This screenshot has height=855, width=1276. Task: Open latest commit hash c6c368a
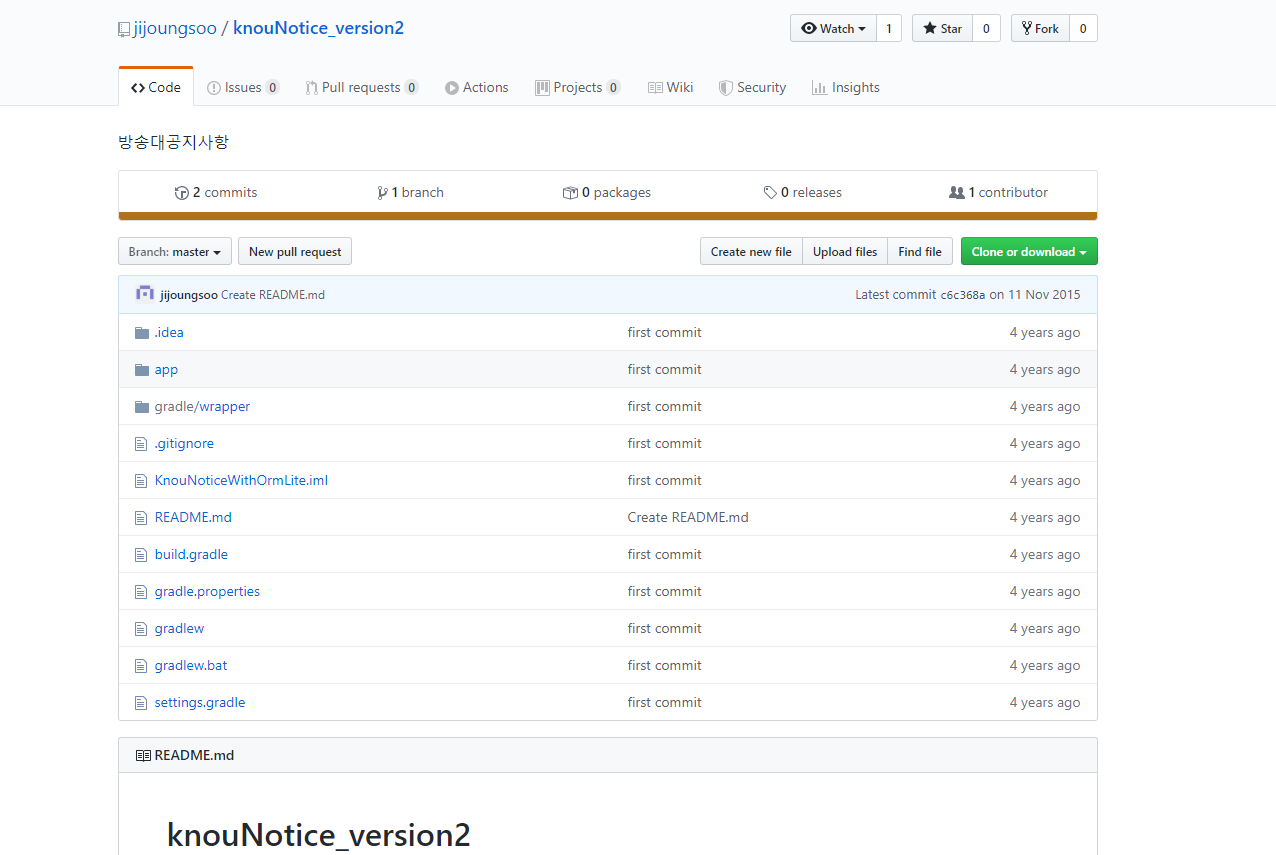point(963,295)
